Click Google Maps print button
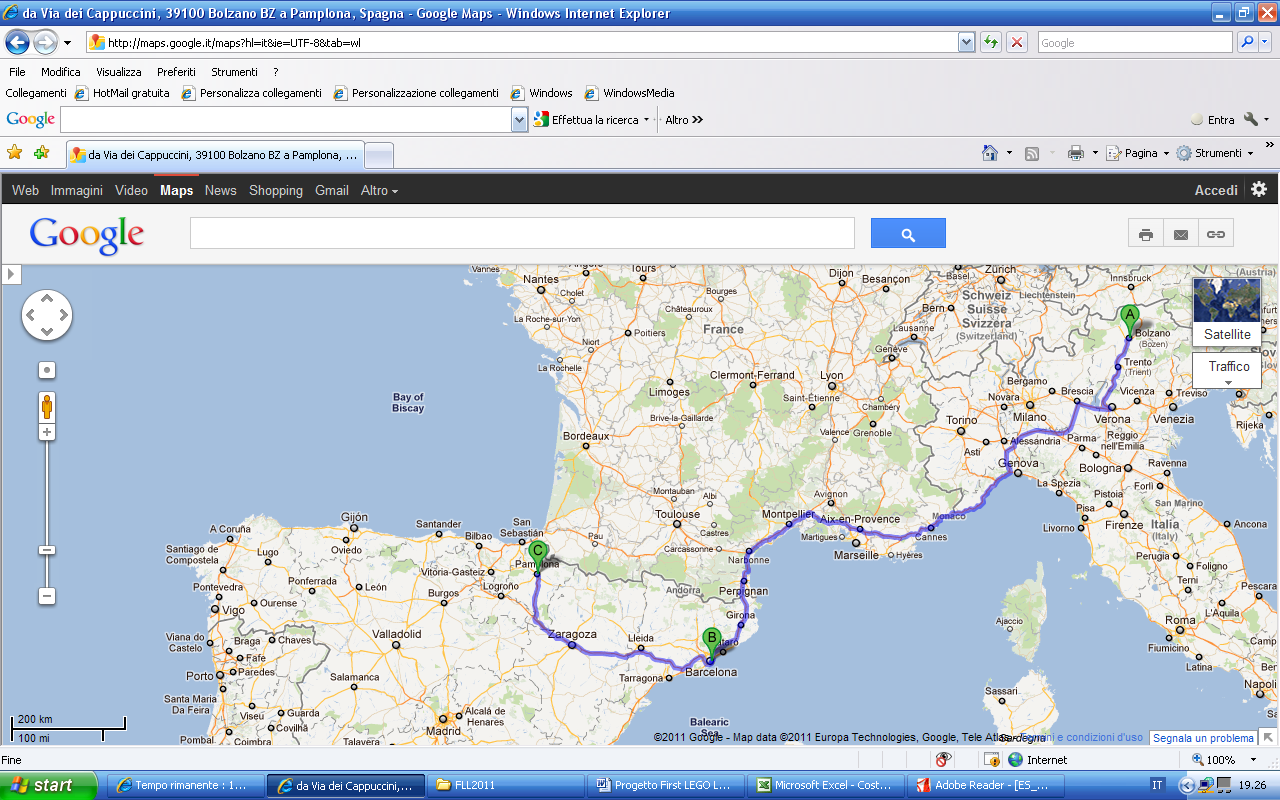Image resolution: width=1280 pixels, height=800 pixels. pos(1146,234)
